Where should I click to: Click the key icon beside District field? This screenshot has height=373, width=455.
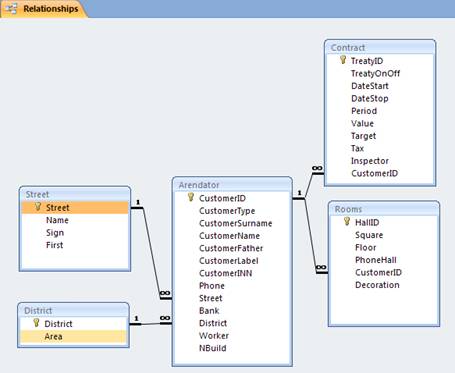(x=36, y=323)
